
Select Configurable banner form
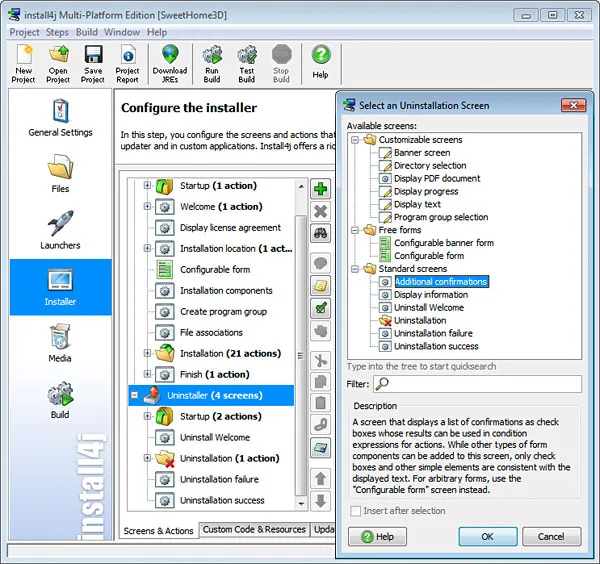[444, 243]
